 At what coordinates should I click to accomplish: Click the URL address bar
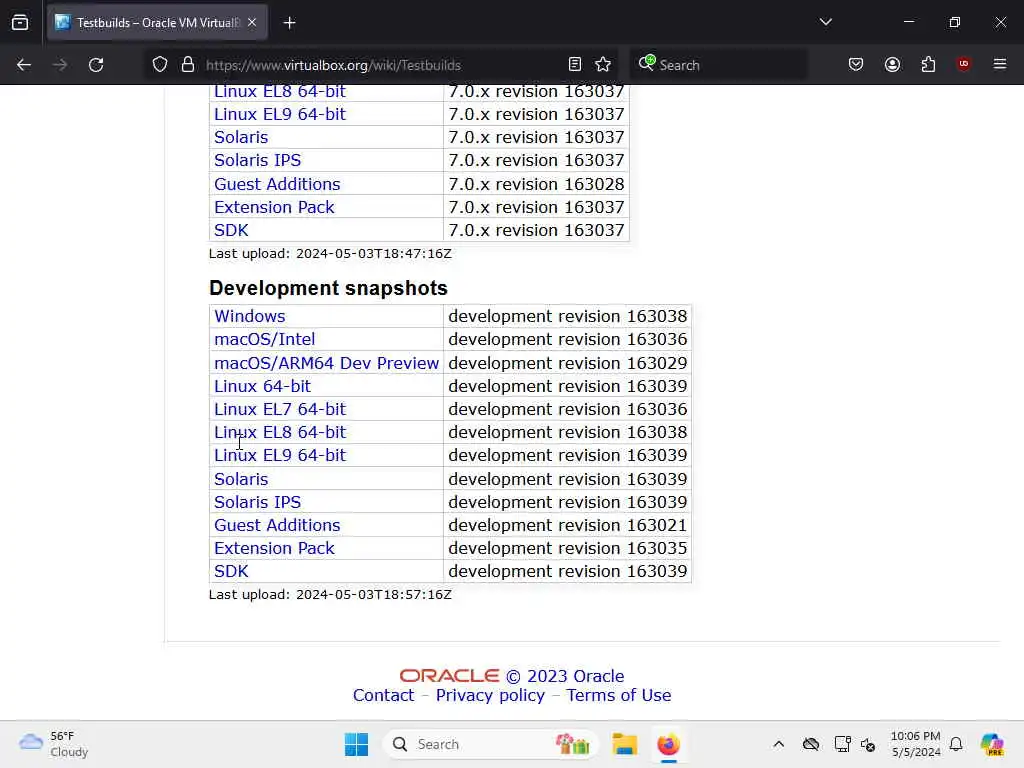(379, 65)
